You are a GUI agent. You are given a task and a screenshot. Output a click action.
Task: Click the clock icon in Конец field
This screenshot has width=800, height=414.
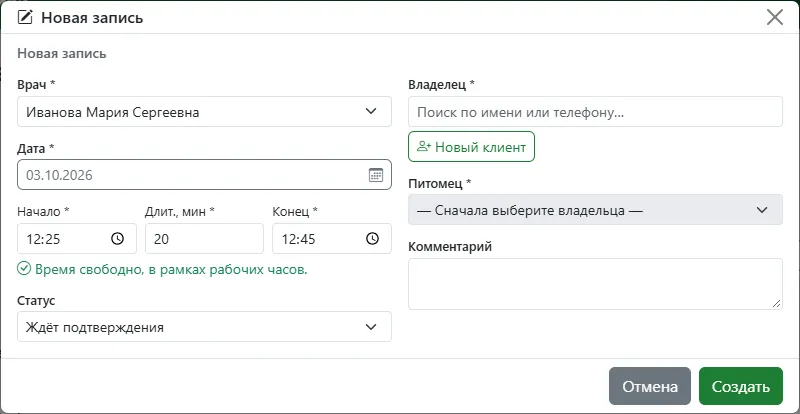(x=372, y=238)
